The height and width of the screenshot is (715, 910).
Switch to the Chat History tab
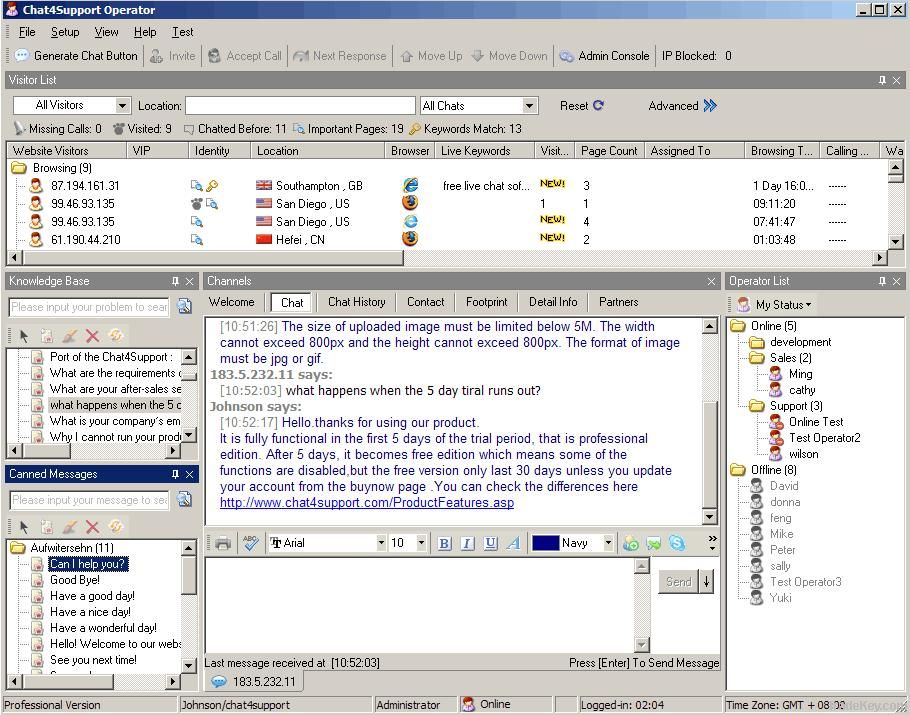[x=356, y=302]
